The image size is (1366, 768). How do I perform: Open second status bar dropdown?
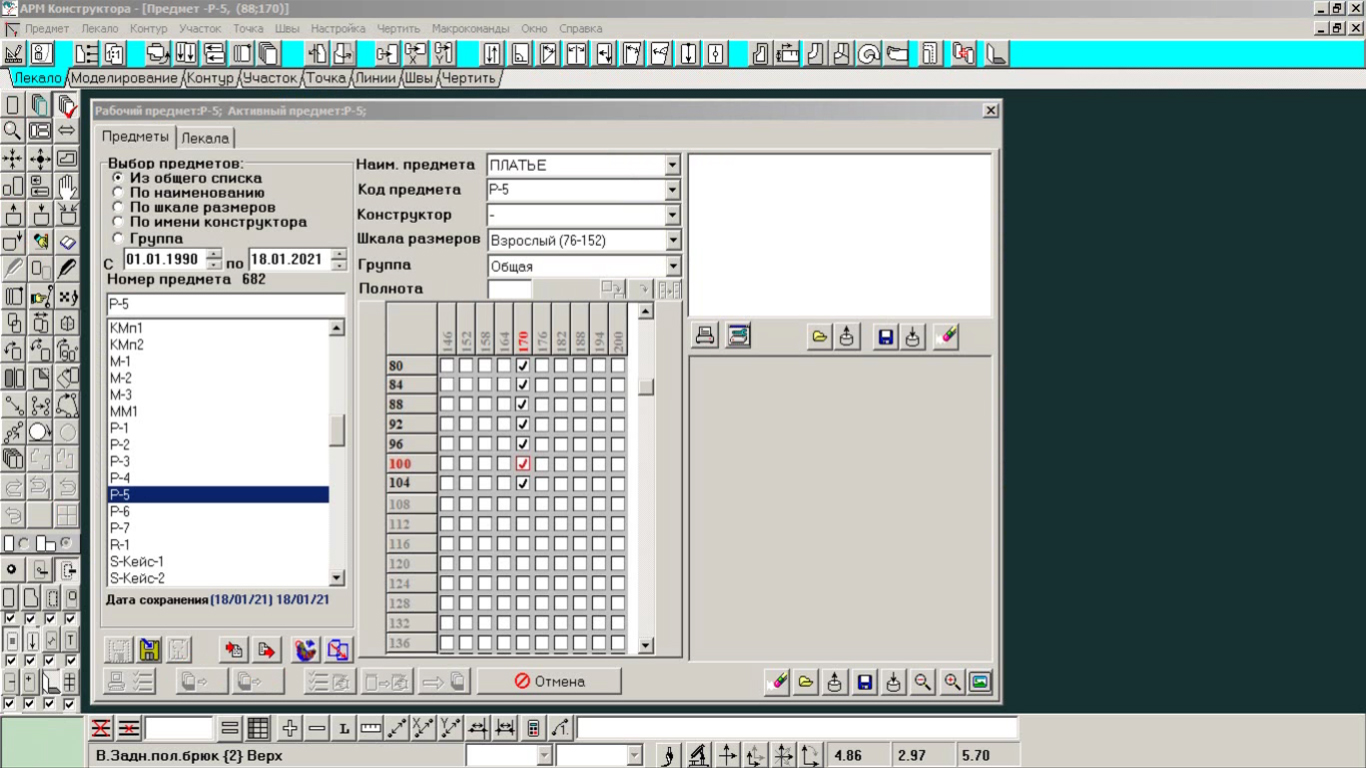pos(634,755)
